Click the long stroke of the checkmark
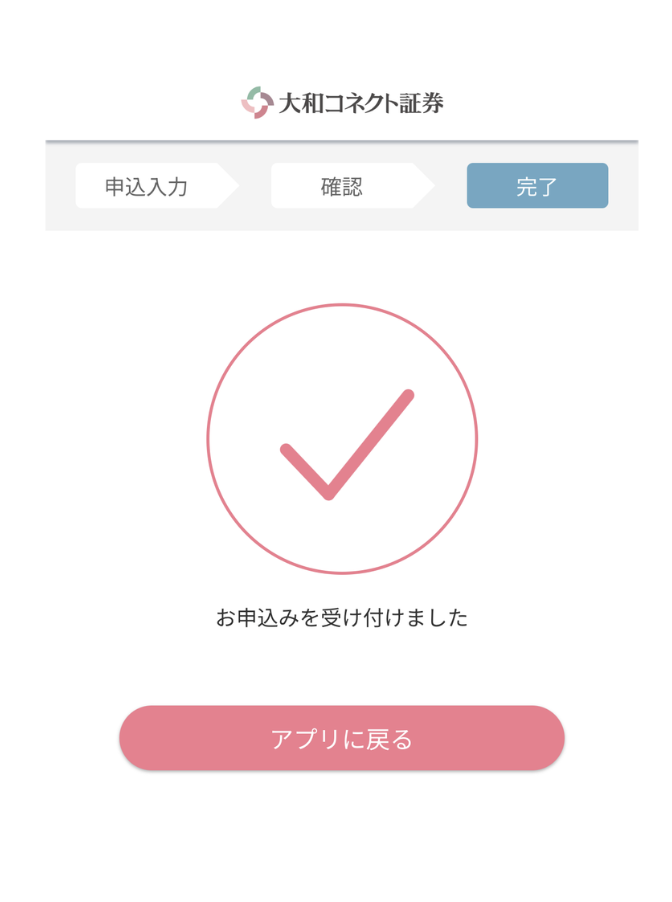672x902 pixels. 371,441
